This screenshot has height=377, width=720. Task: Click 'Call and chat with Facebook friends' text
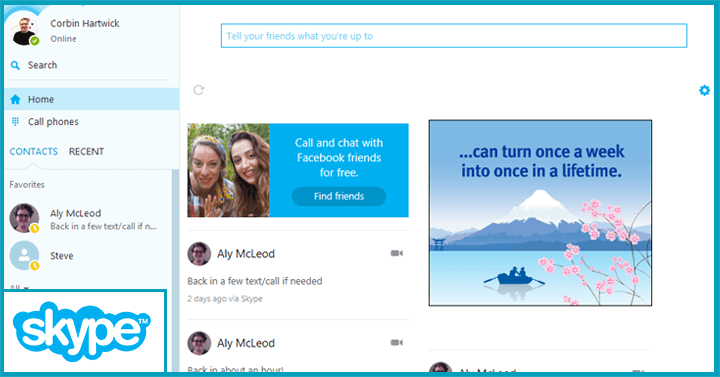point(339,158)
